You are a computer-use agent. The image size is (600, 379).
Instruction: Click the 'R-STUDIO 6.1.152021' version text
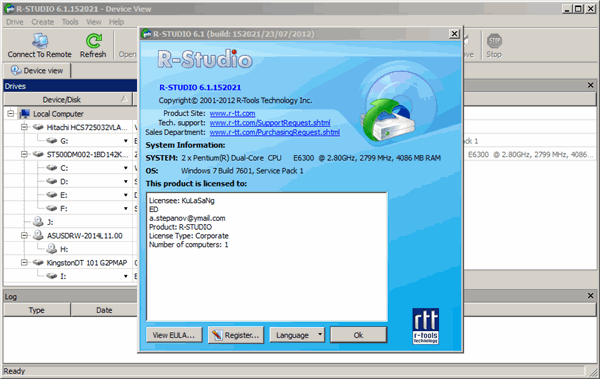click(x=200, y=87)
